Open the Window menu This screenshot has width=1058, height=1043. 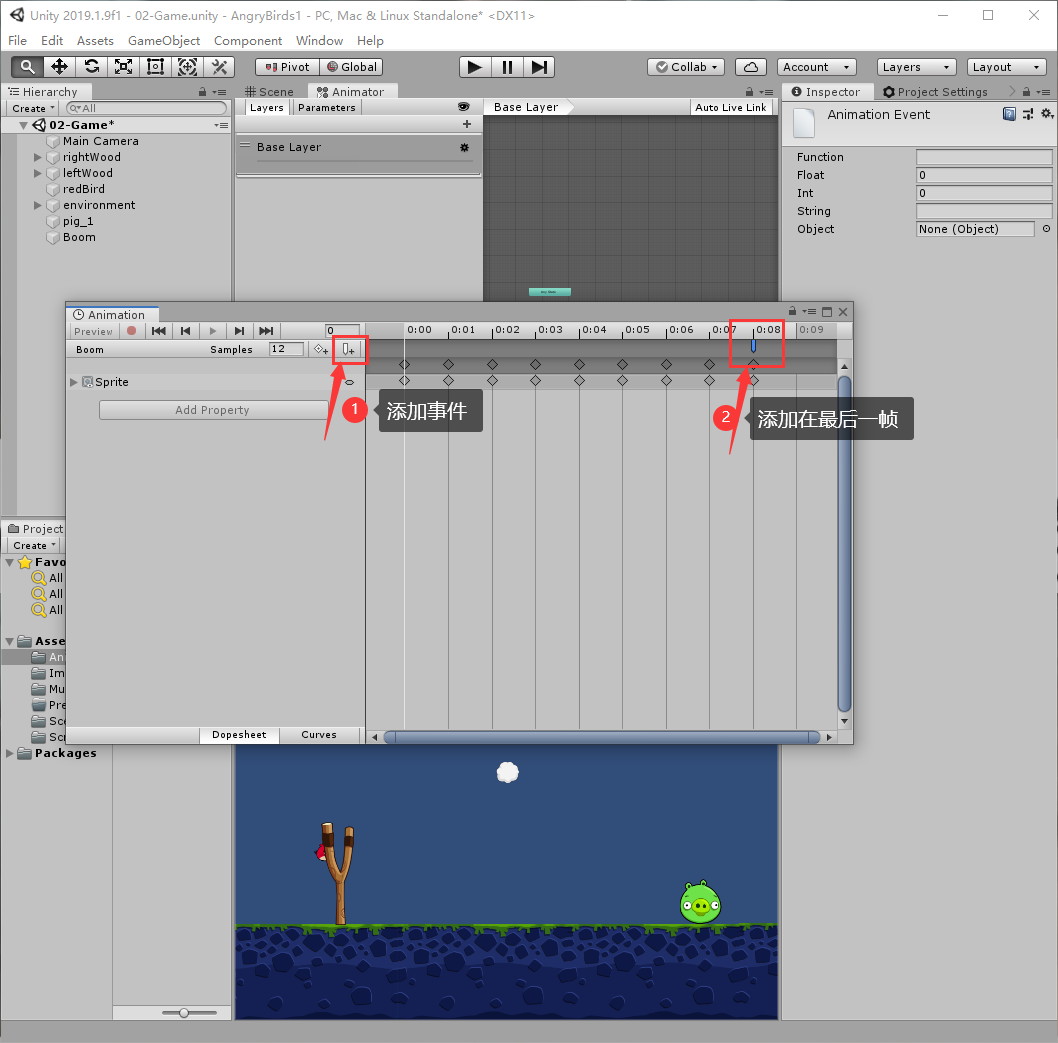319,40
